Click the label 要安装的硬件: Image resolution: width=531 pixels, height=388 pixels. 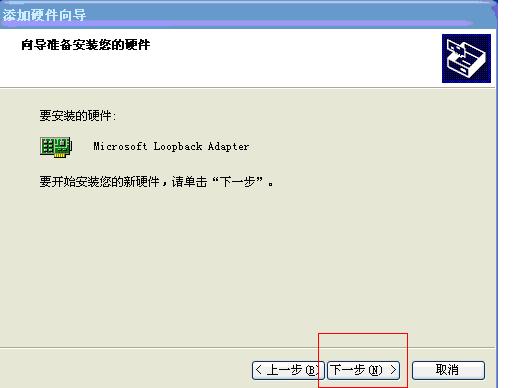78,116
